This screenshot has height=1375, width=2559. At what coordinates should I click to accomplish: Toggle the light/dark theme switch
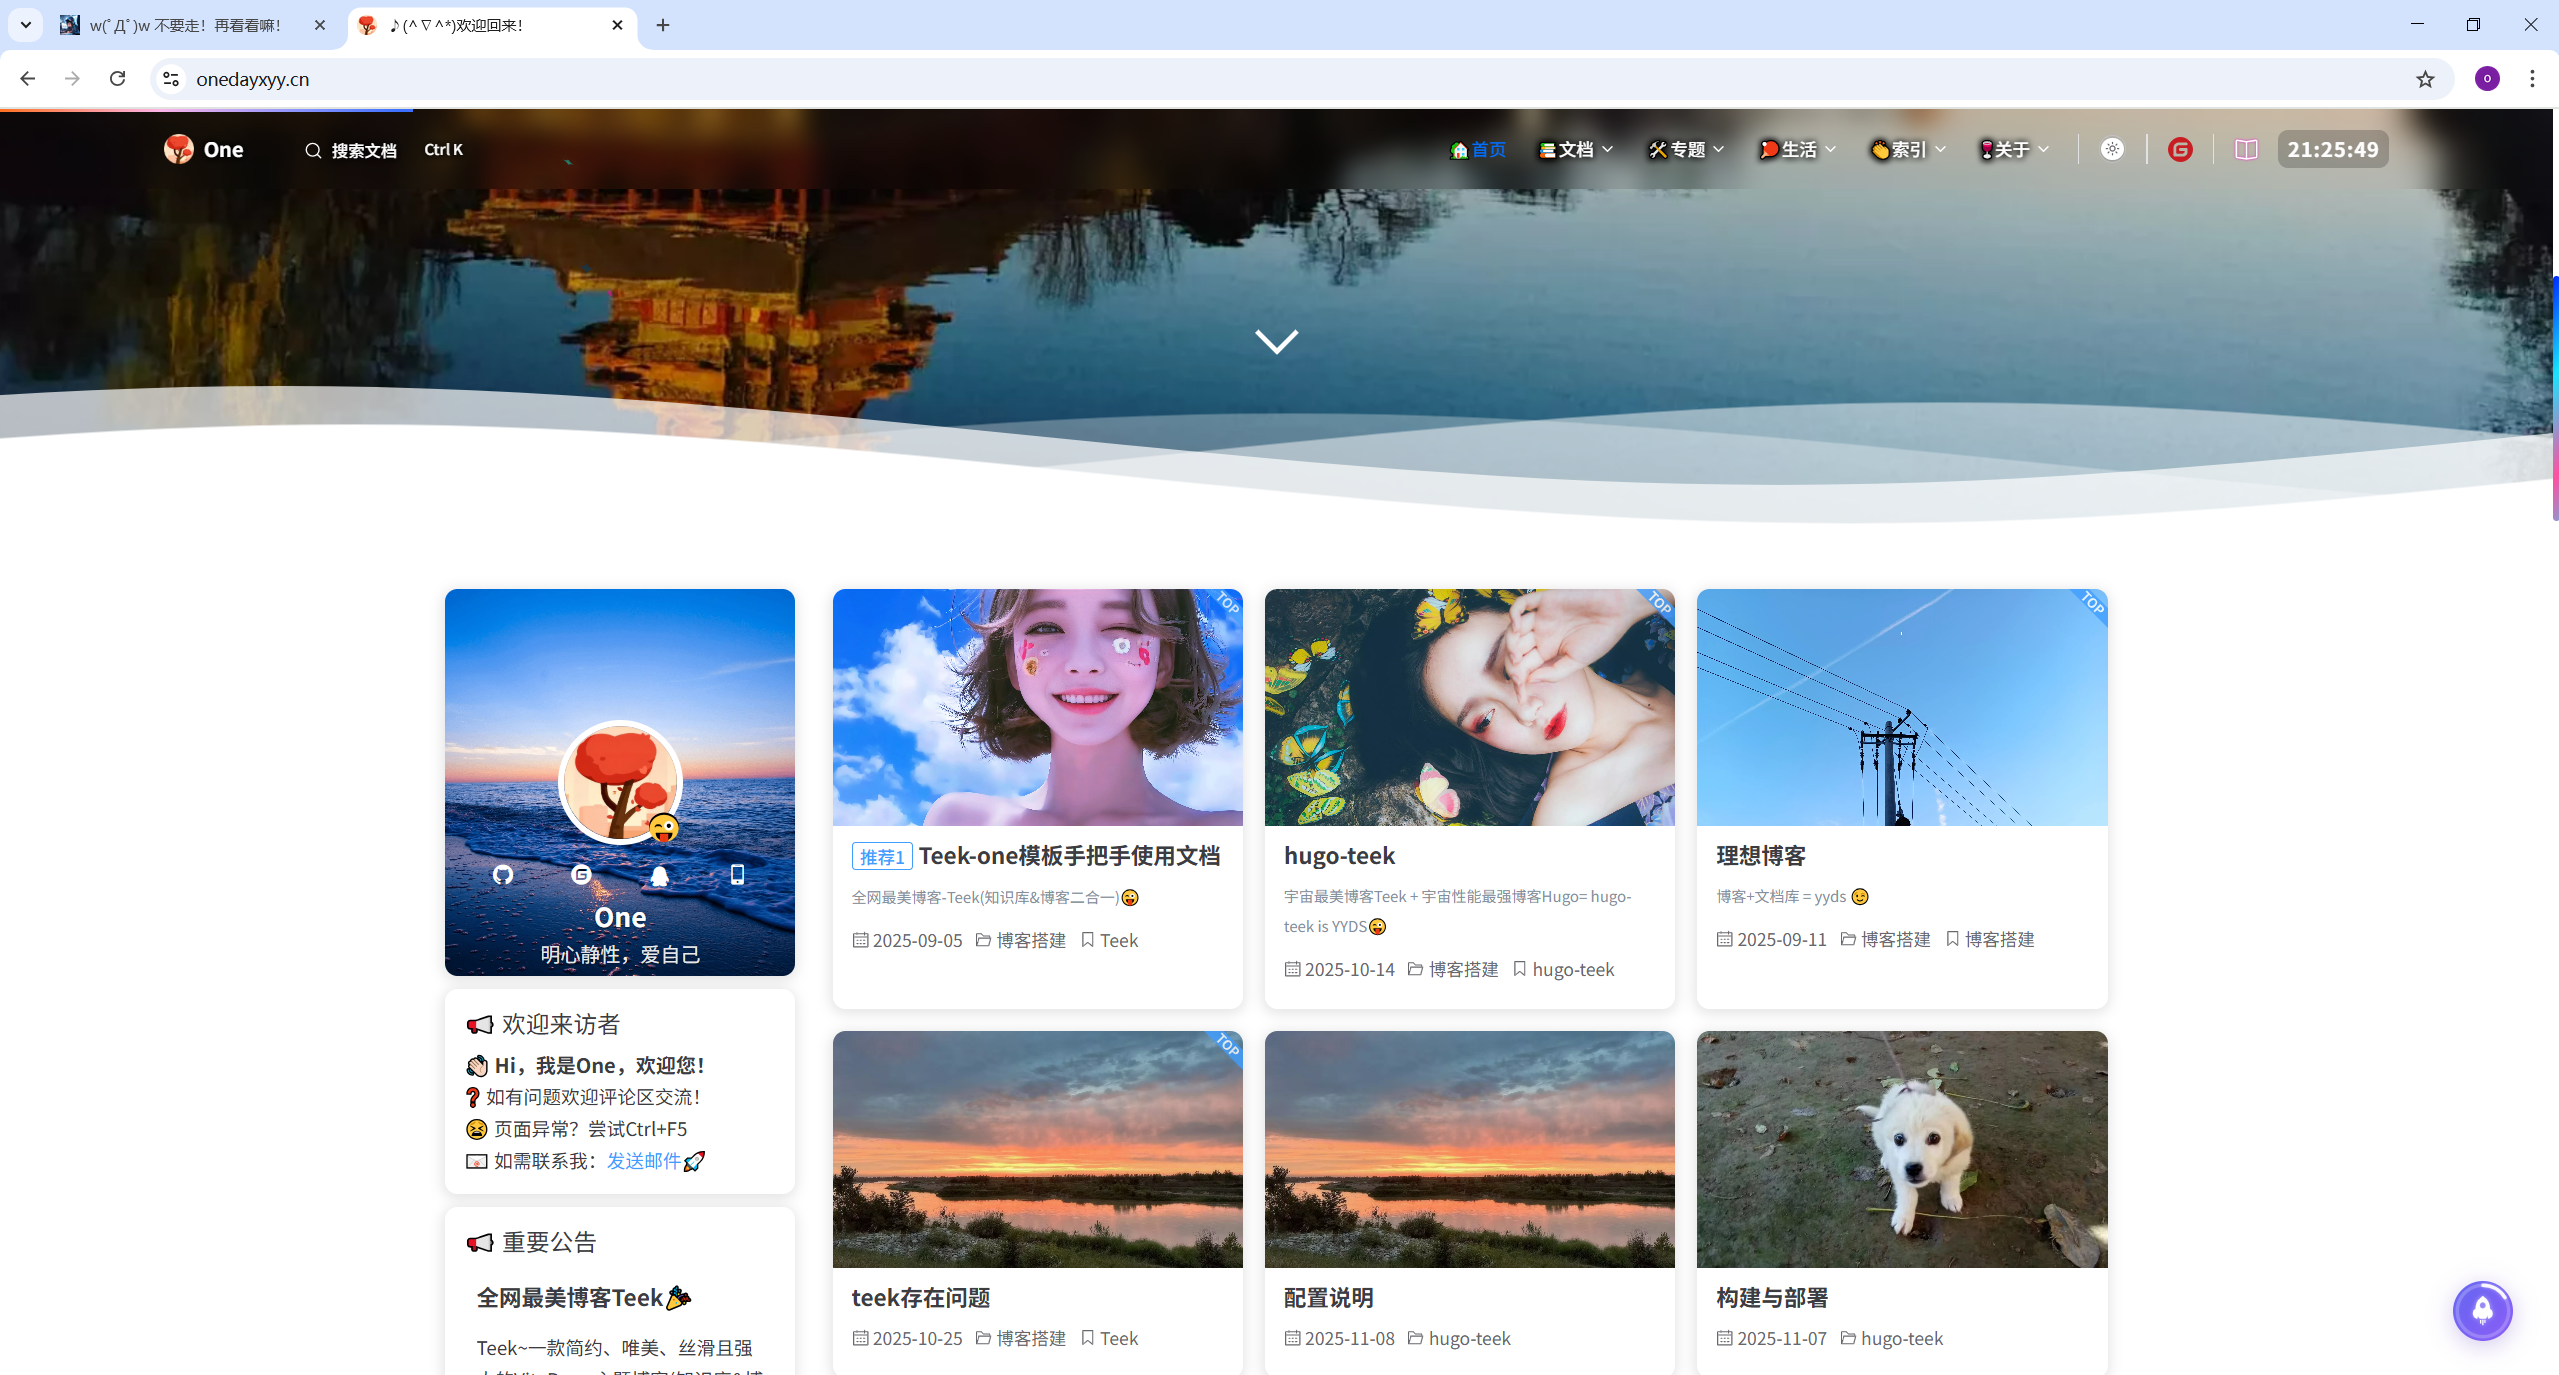(2112, 150)
